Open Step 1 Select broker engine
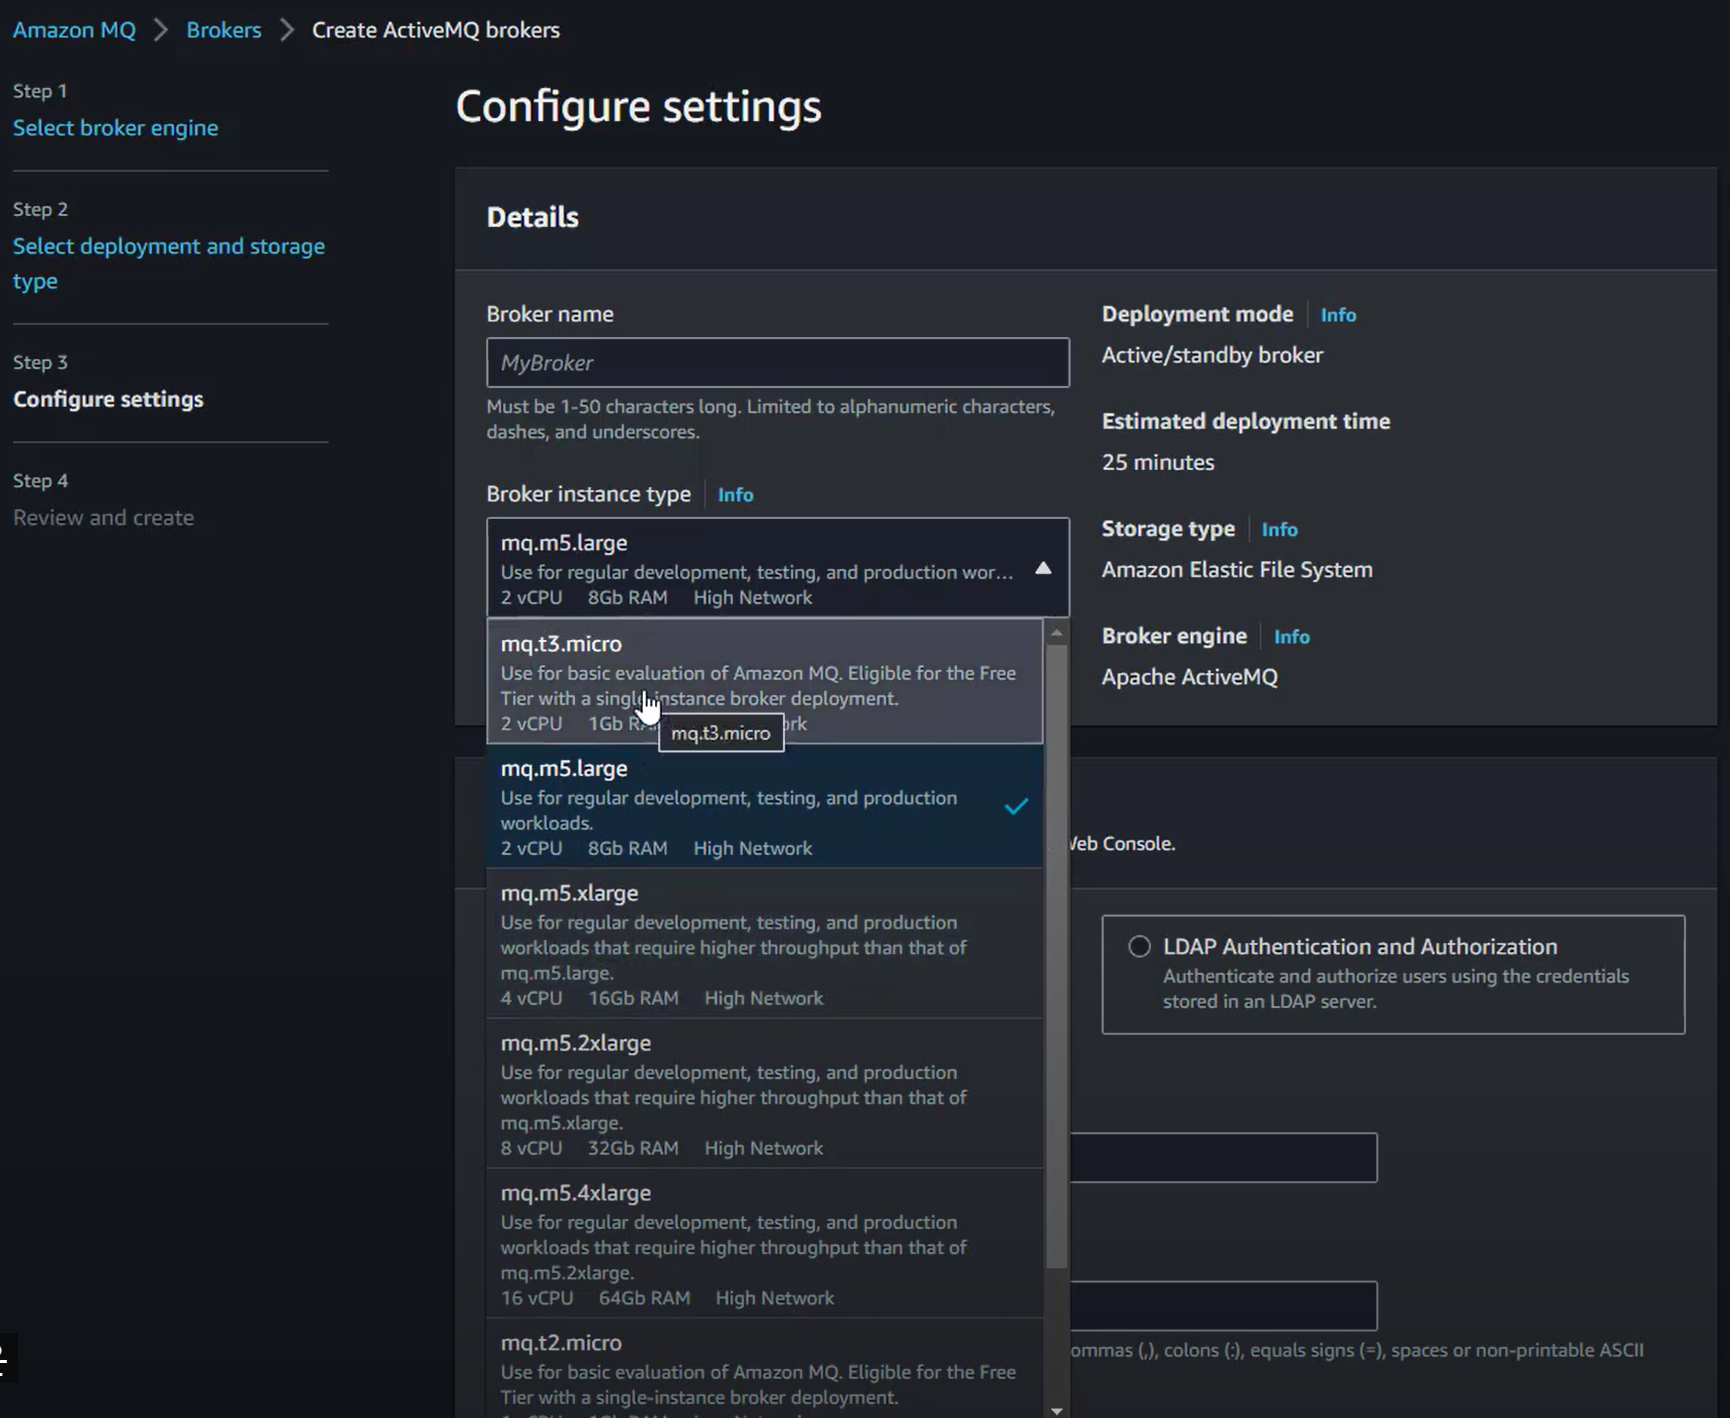This screenshot has width=1730, height=1418. point(115,128)
